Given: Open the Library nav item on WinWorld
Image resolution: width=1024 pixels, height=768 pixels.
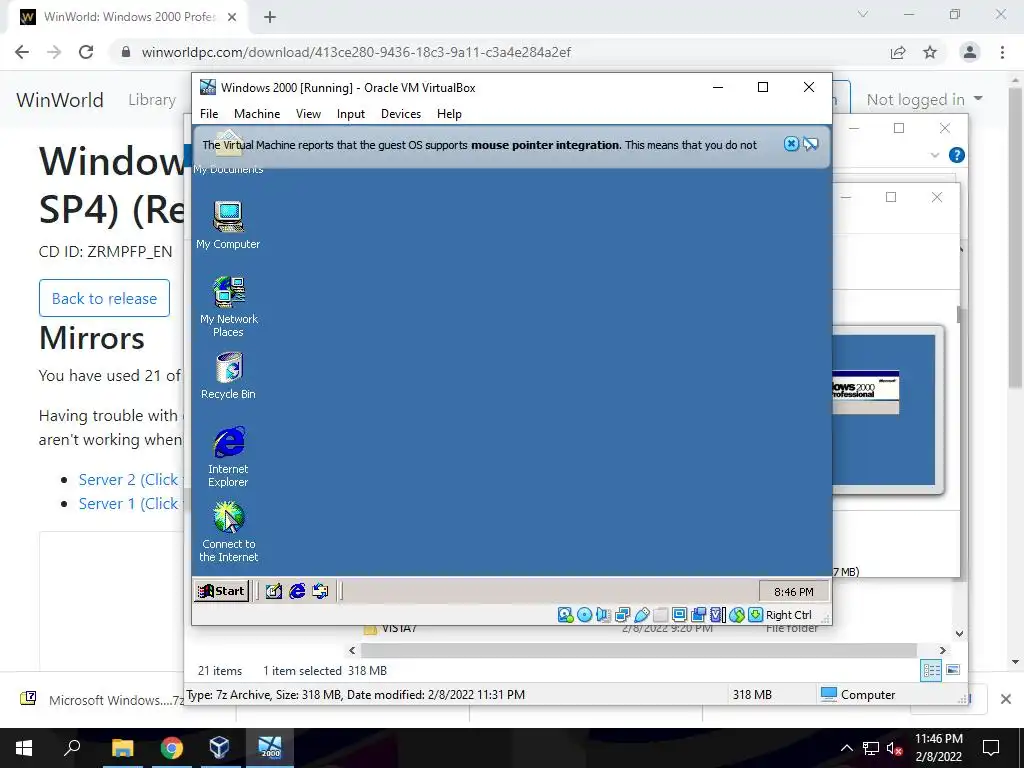Looking at the screenshot, I should coord(152,100).
